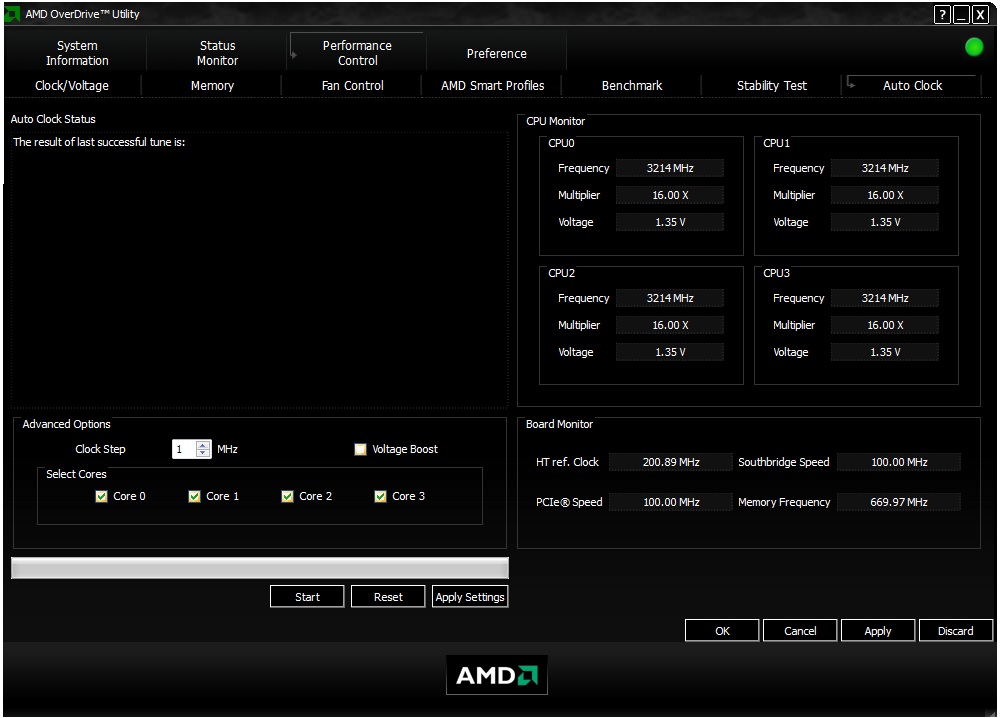Click CPU2 Multiplier value 16.00 X
The width and height of the screenshot is (1000, 718).
point(670,325)
